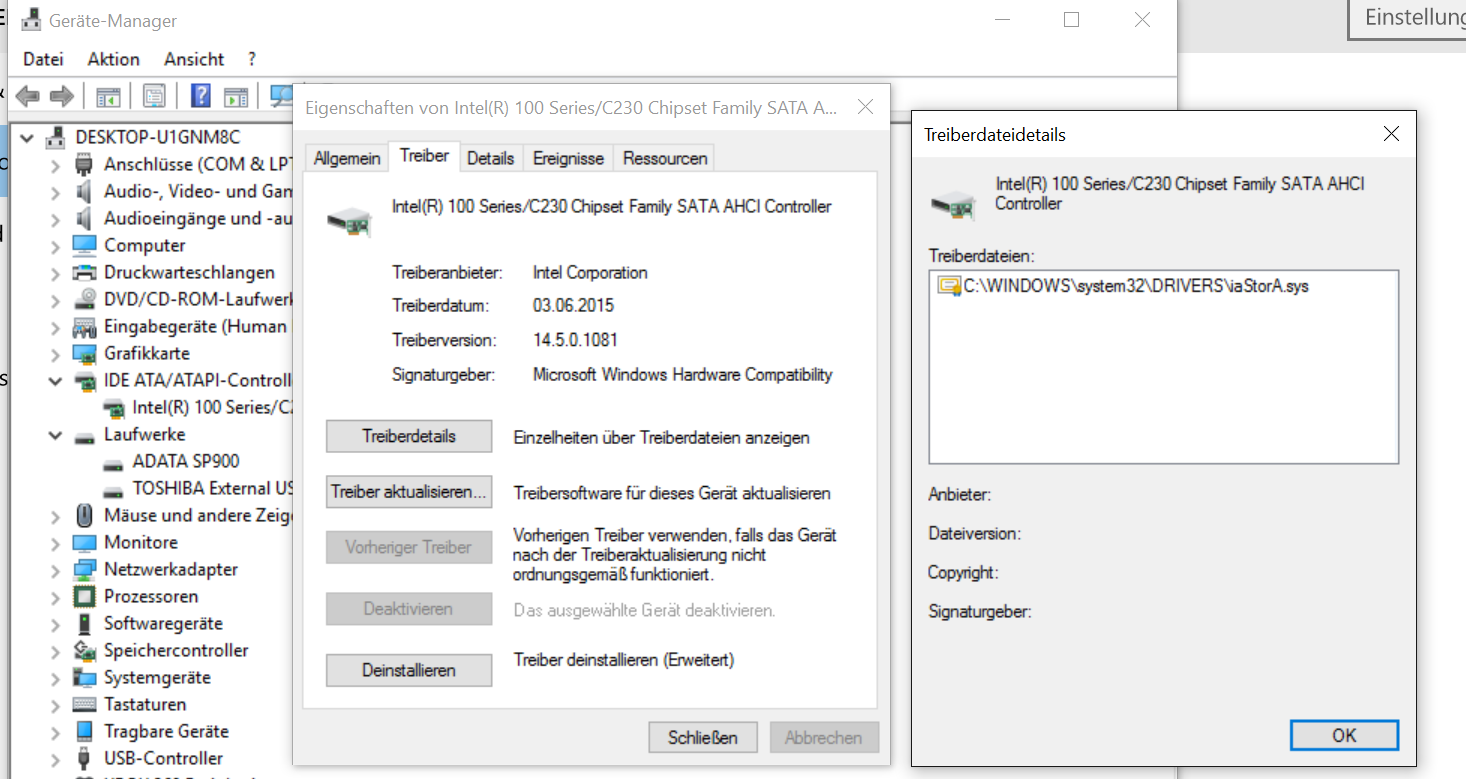The width and height of the screenshot is (1466, 779).
Task: Click the properties sheet toolbar icon
Action: click(154, 96)
